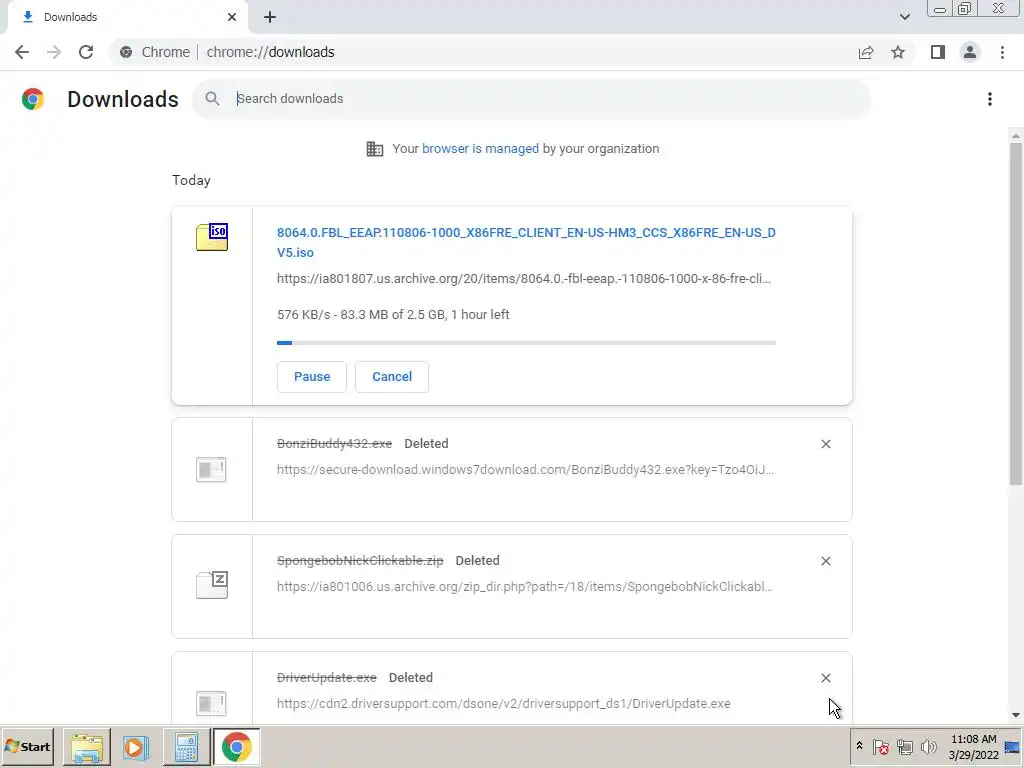Select the Downloads tab

point(127,17)
